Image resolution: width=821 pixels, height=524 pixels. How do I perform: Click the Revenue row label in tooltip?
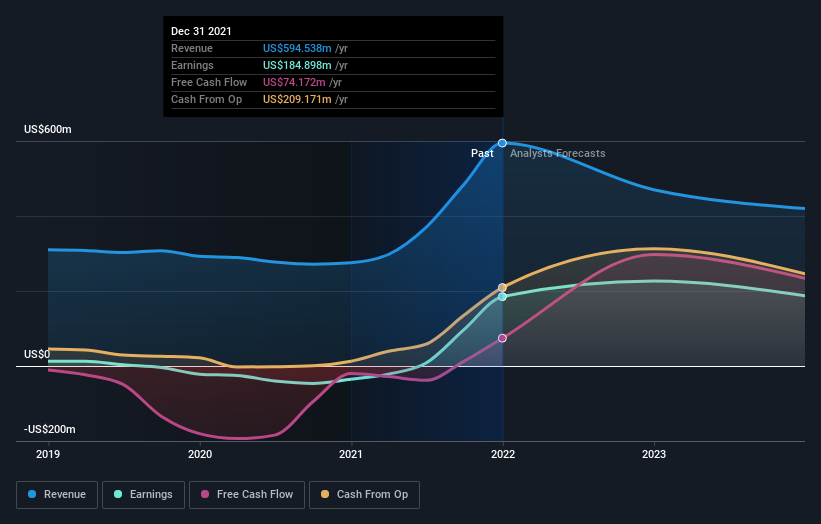[192, 48]
